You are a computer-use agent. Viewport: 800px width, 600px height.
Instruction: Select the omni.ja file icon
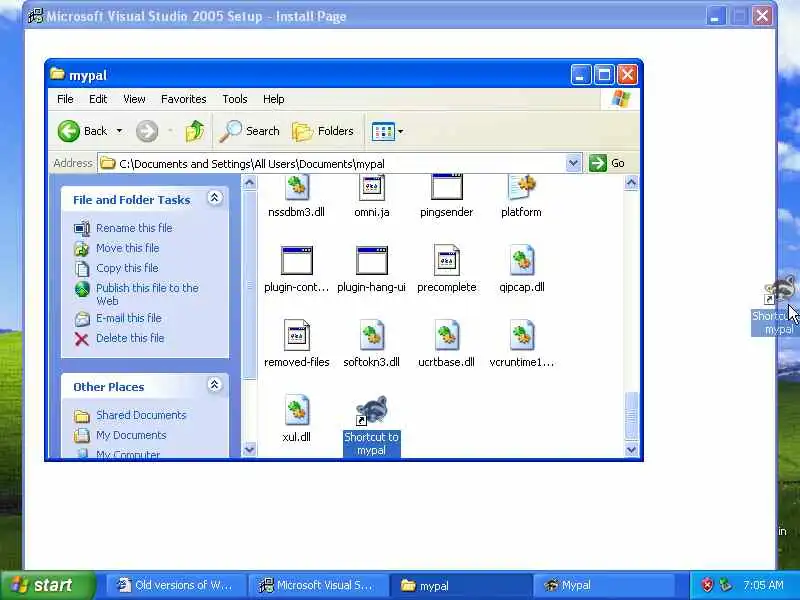point(371,188)
